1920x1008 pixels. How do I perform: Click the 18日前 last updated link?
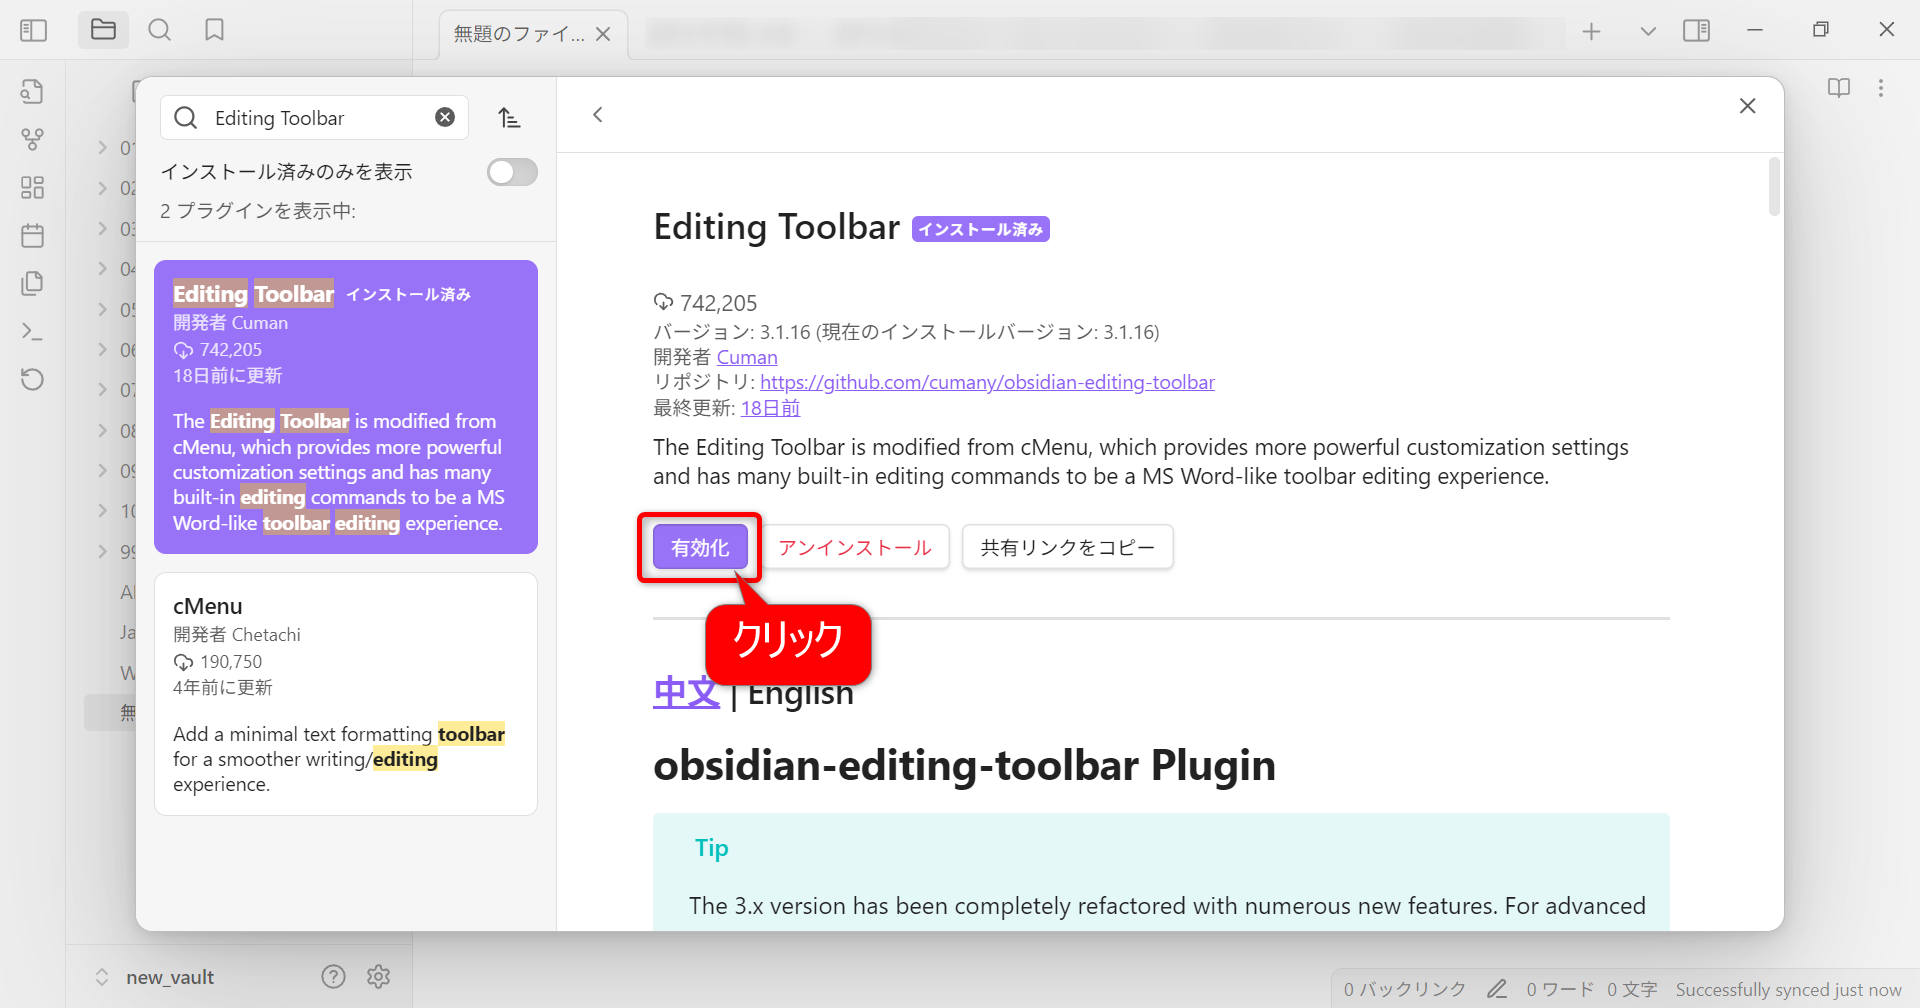[770, 408]
